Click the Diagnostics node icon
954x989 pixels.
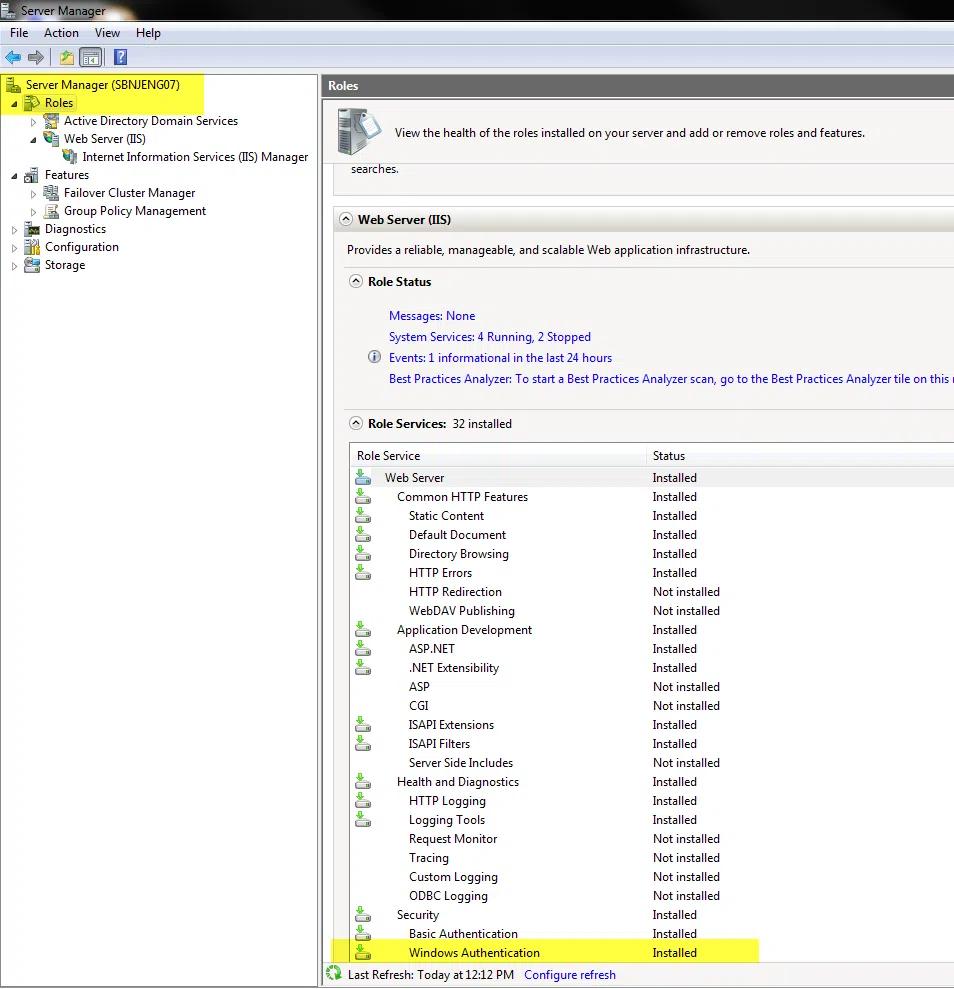(x=32, y=229)
